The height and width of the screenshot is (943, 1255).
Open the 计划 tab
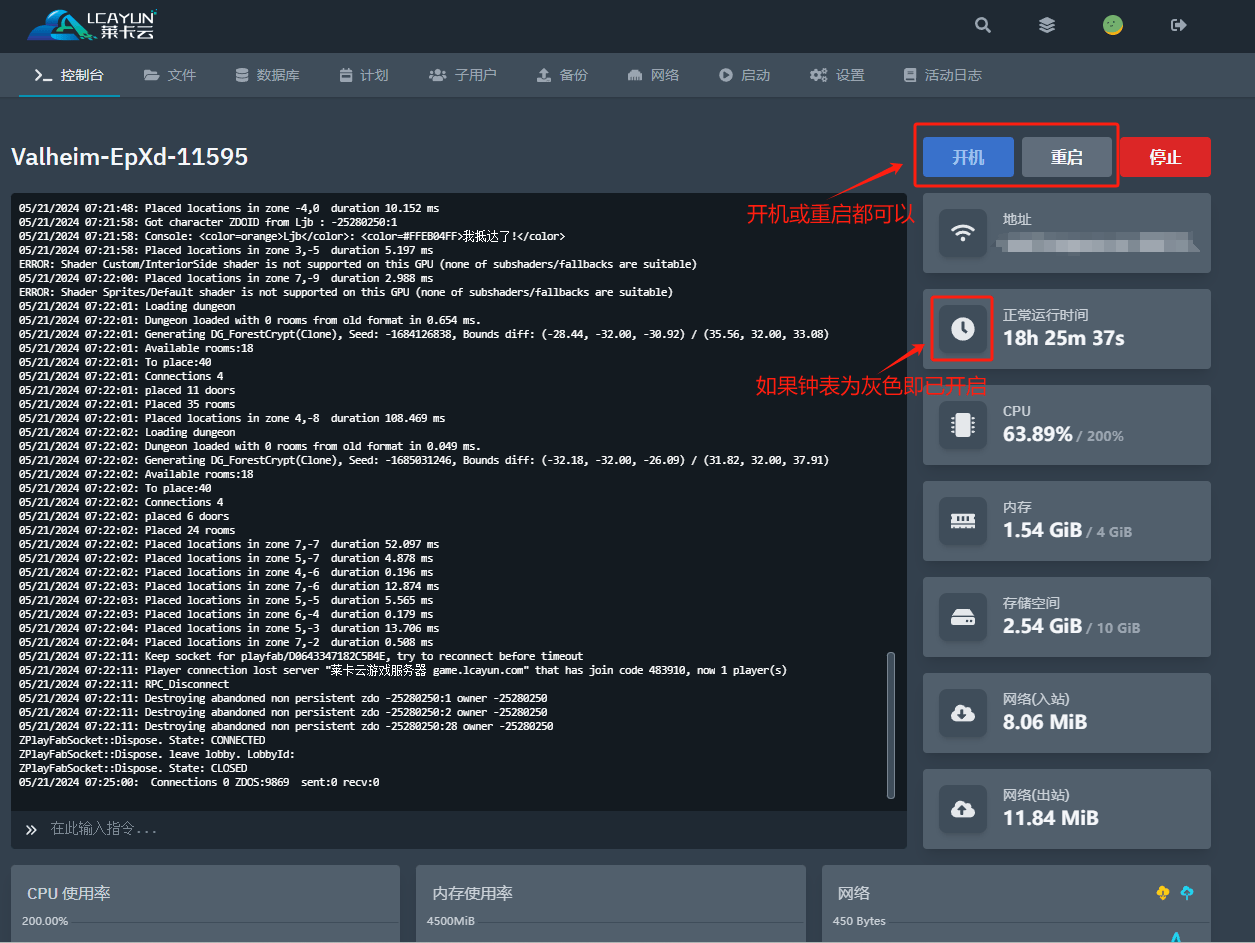[x=364, y=75]
